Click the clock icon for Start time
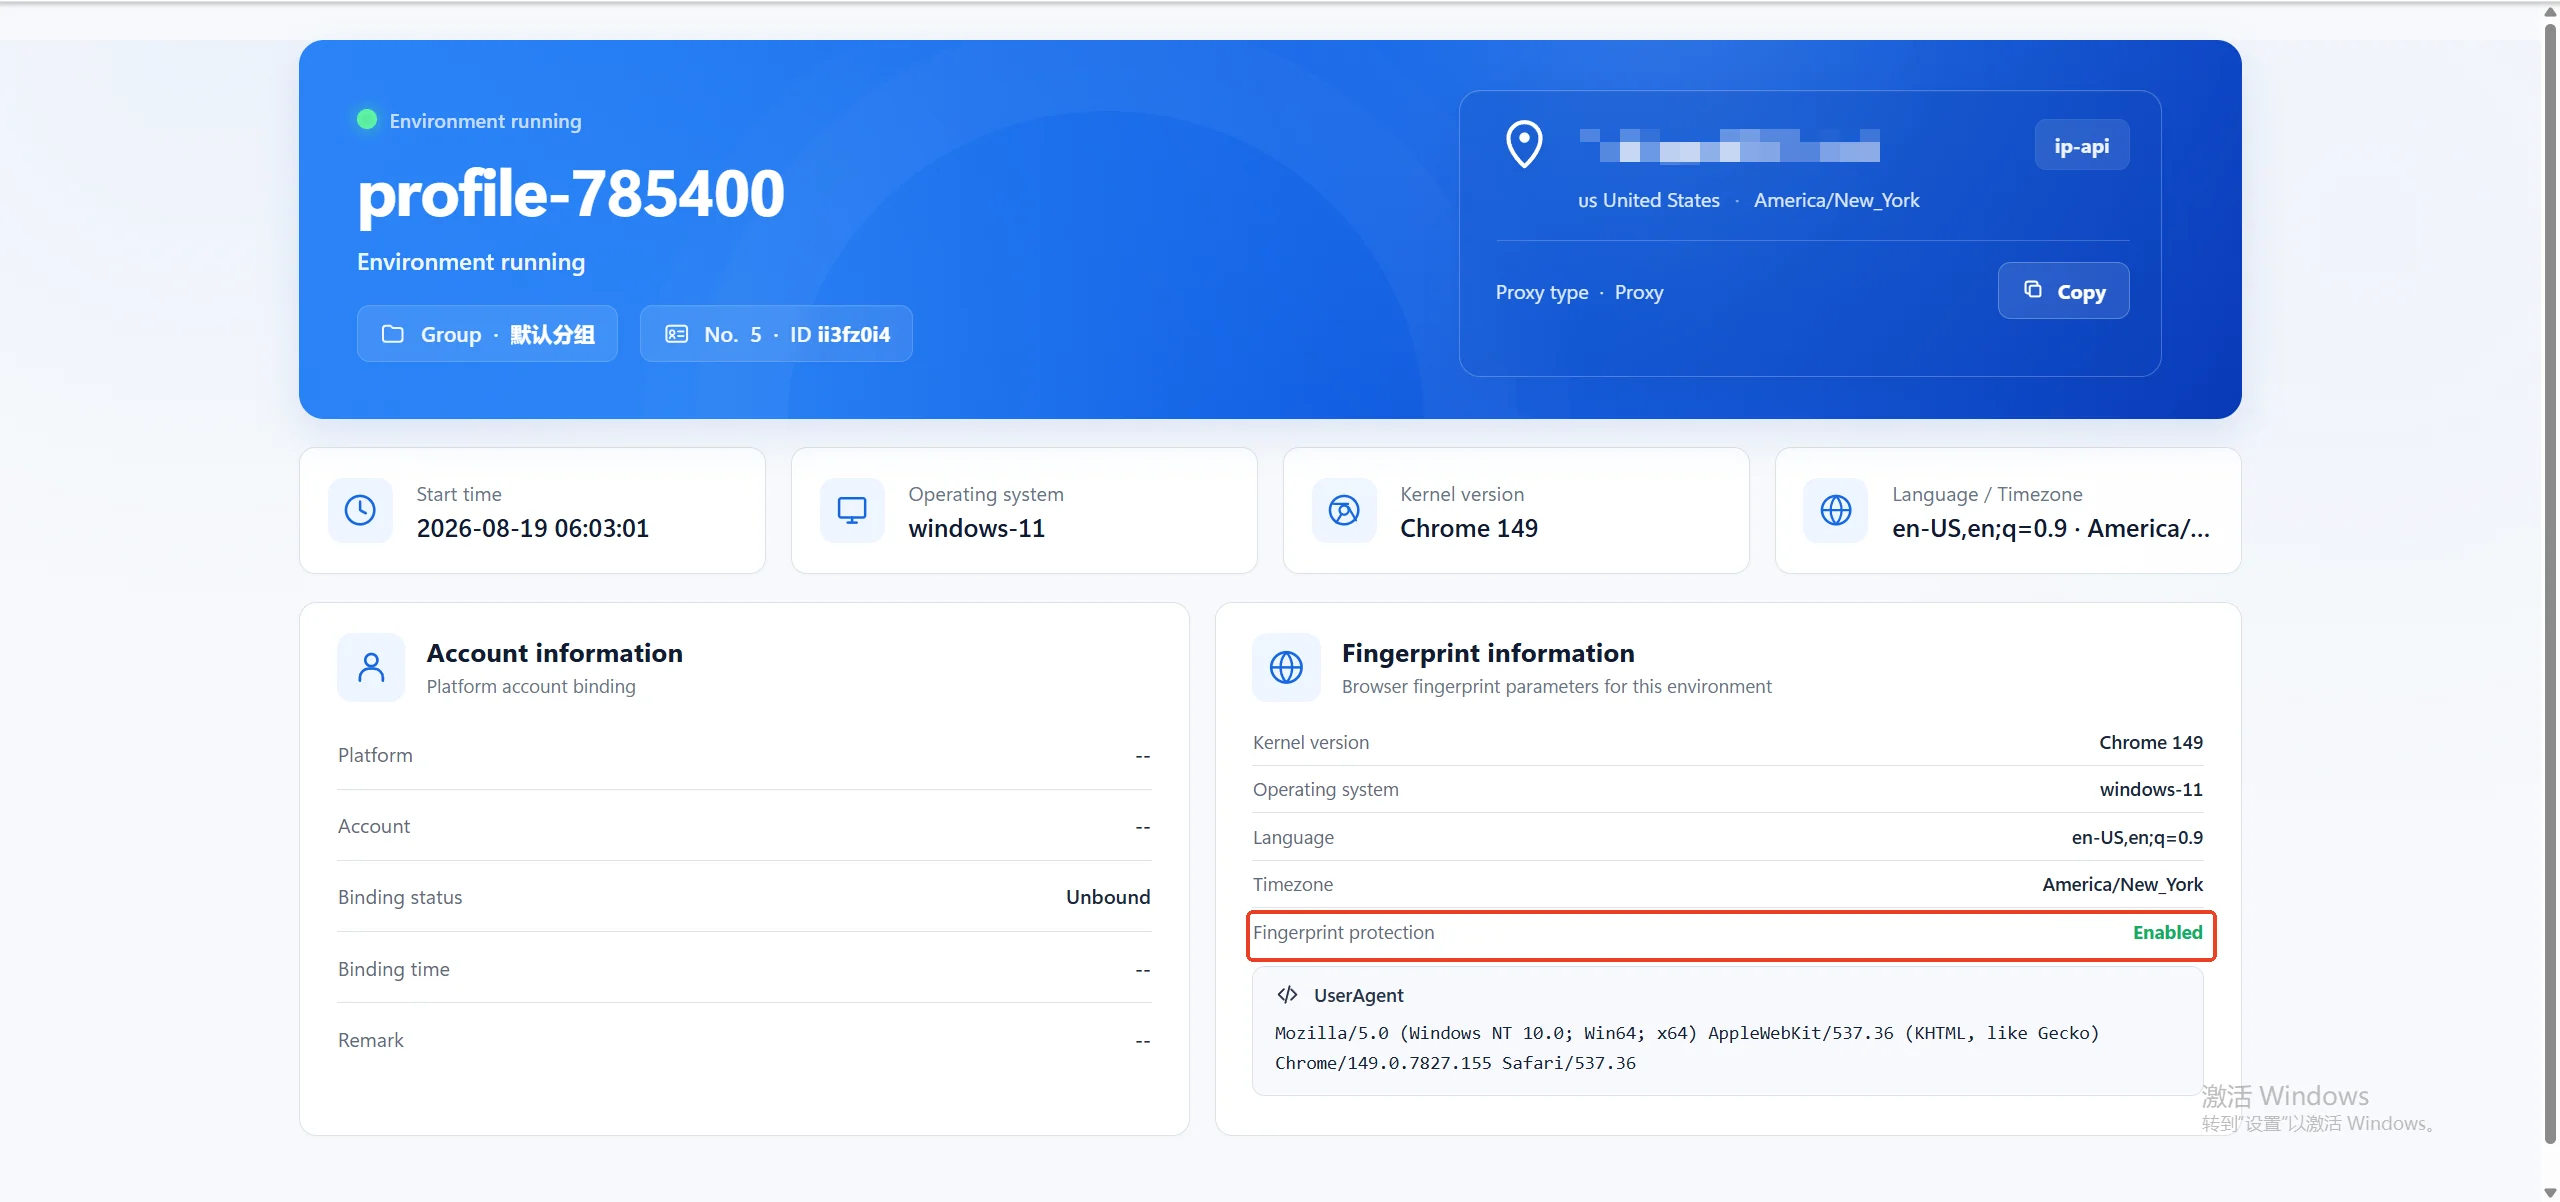The height and width of the screenshot is (1202, 2560). click(x=360, y=510)
